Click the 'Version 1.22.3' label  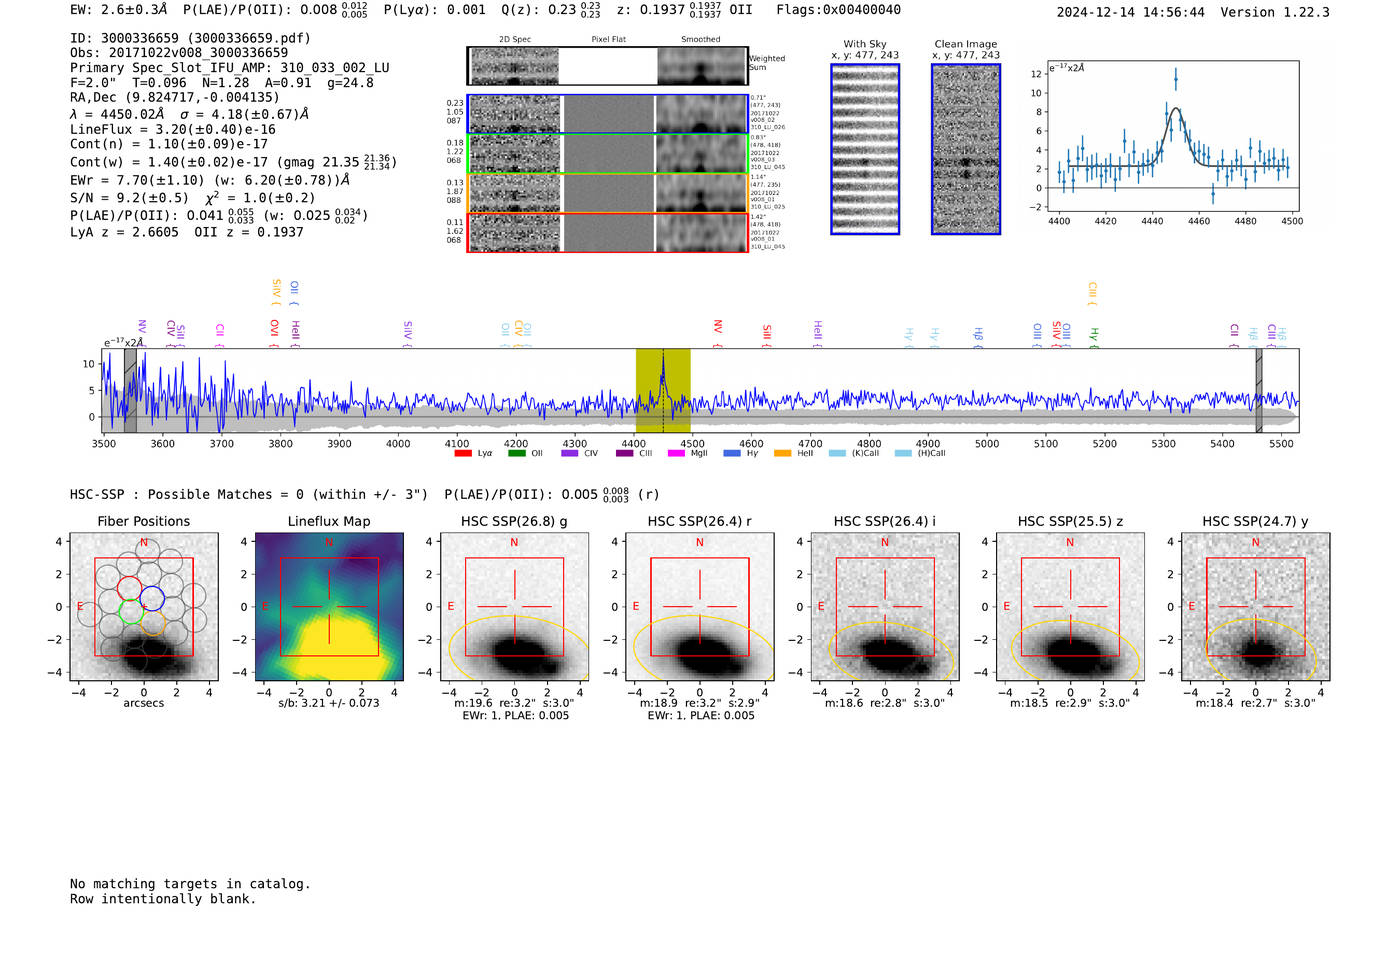1276,12
